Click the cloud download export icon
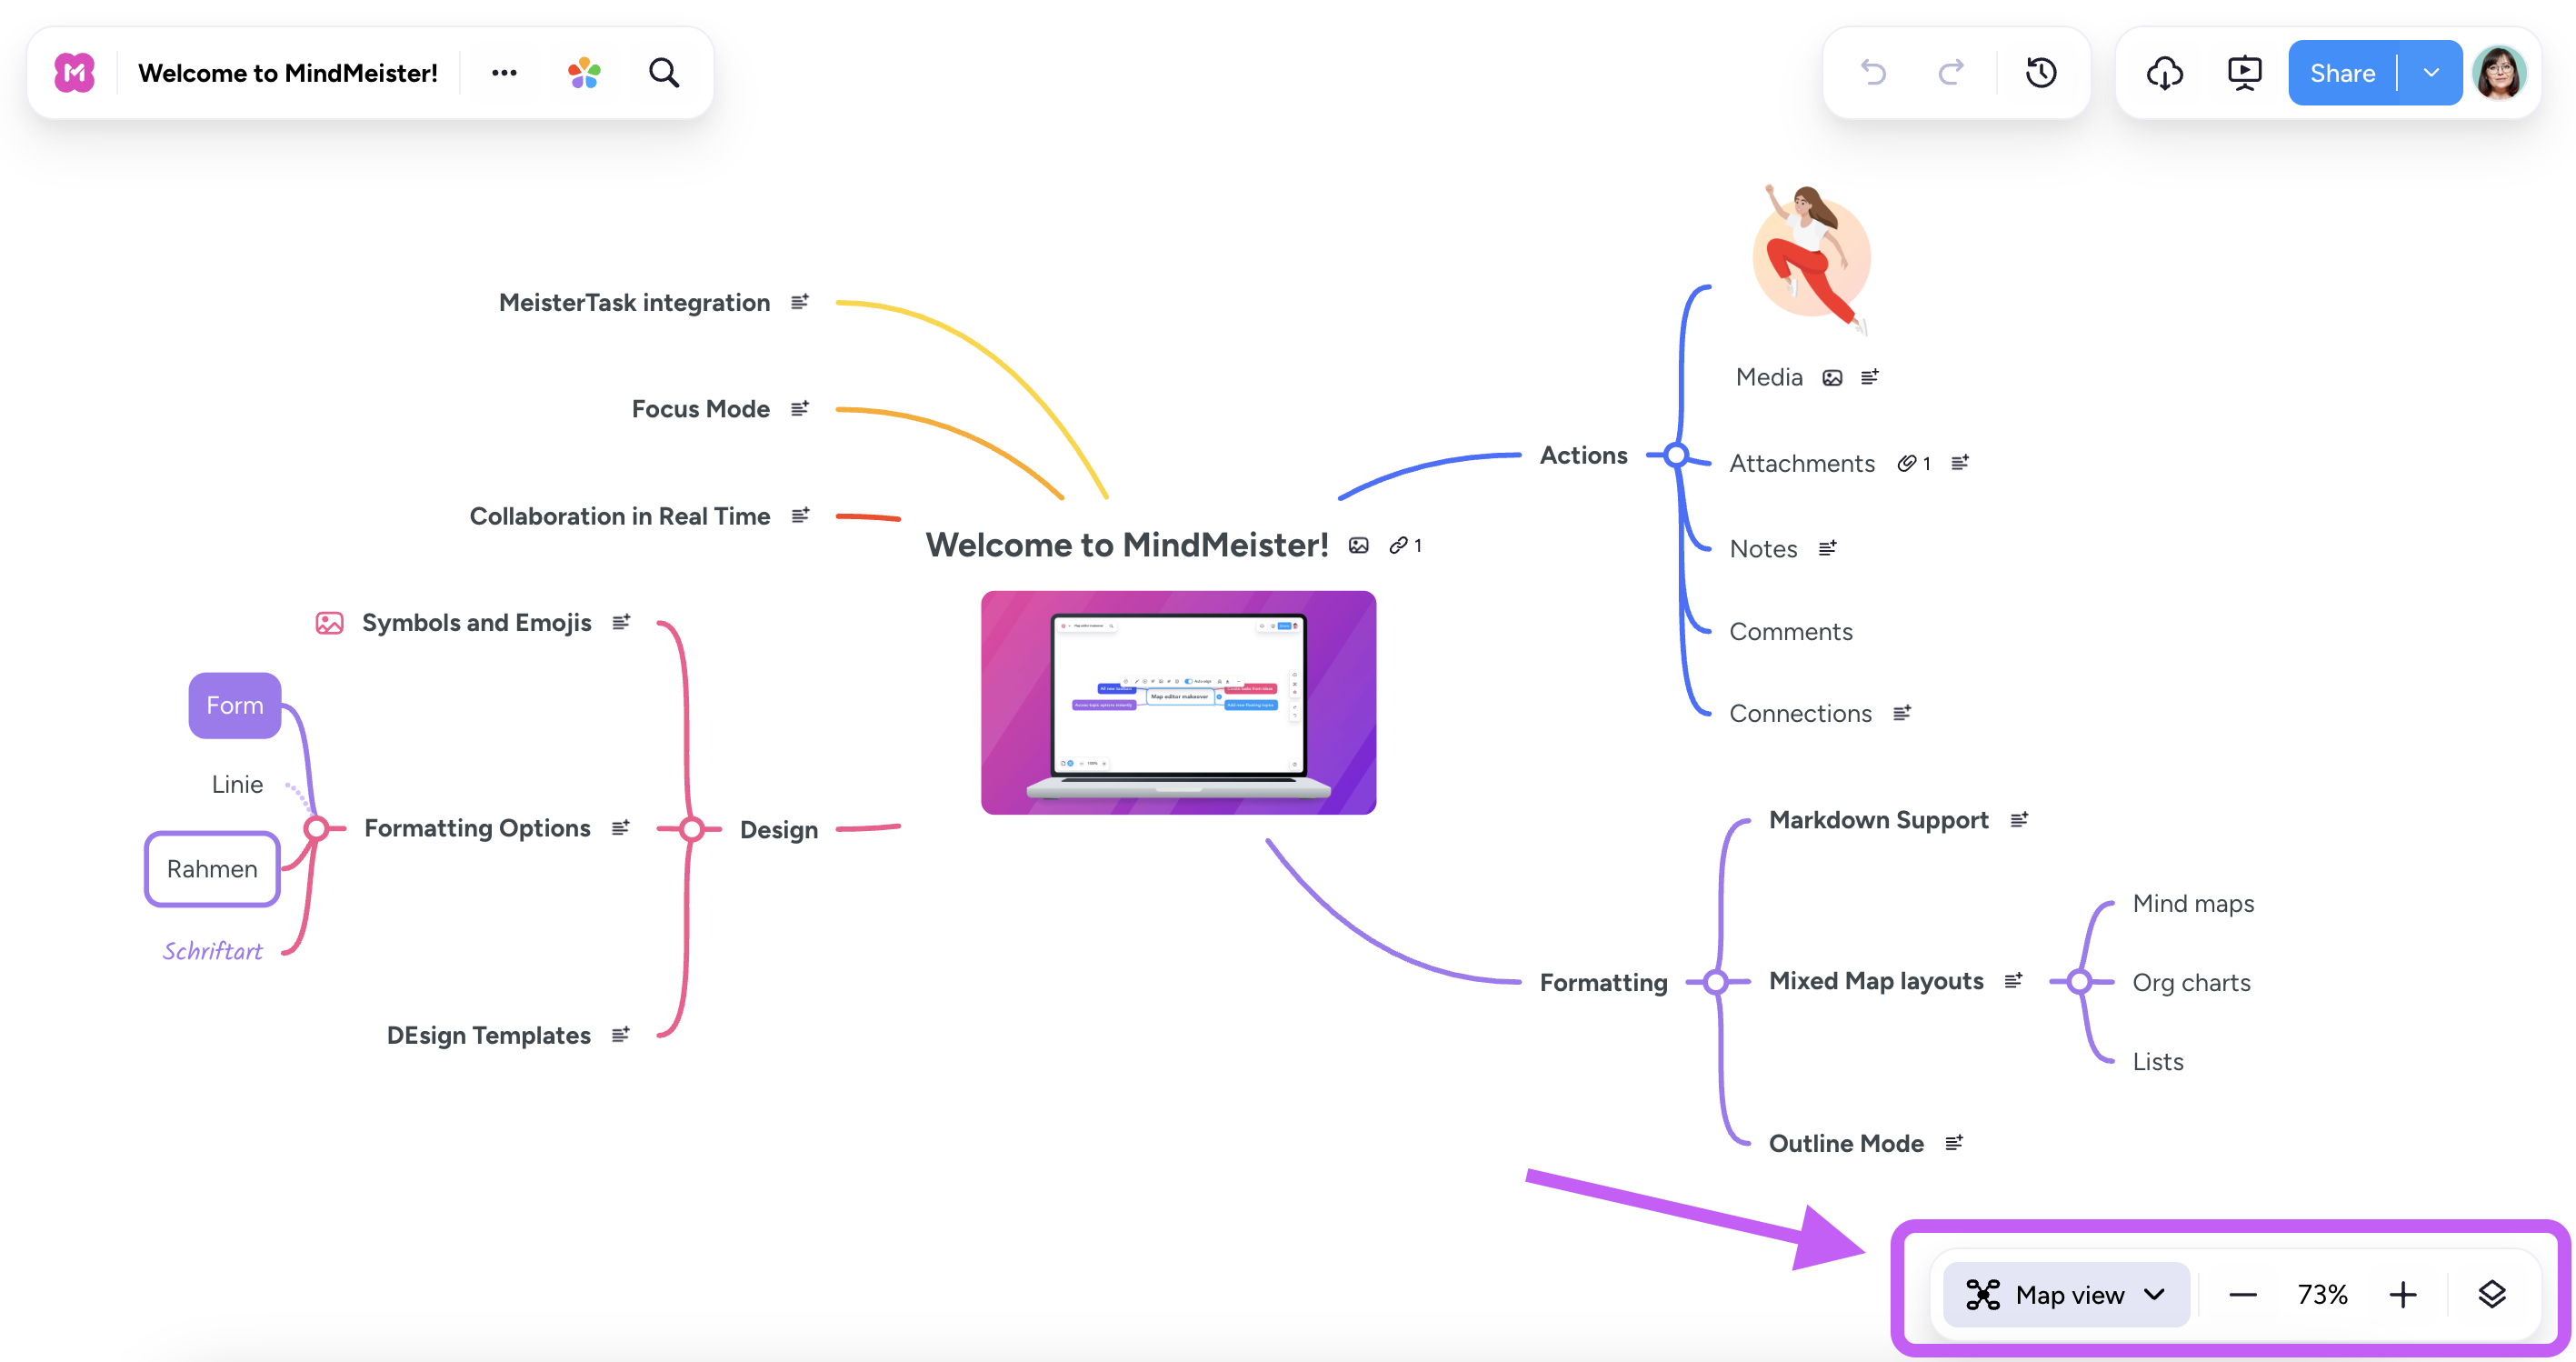Image resolution: width=2576 pixels, height=1362 pixels. (x=2165, y=73)
